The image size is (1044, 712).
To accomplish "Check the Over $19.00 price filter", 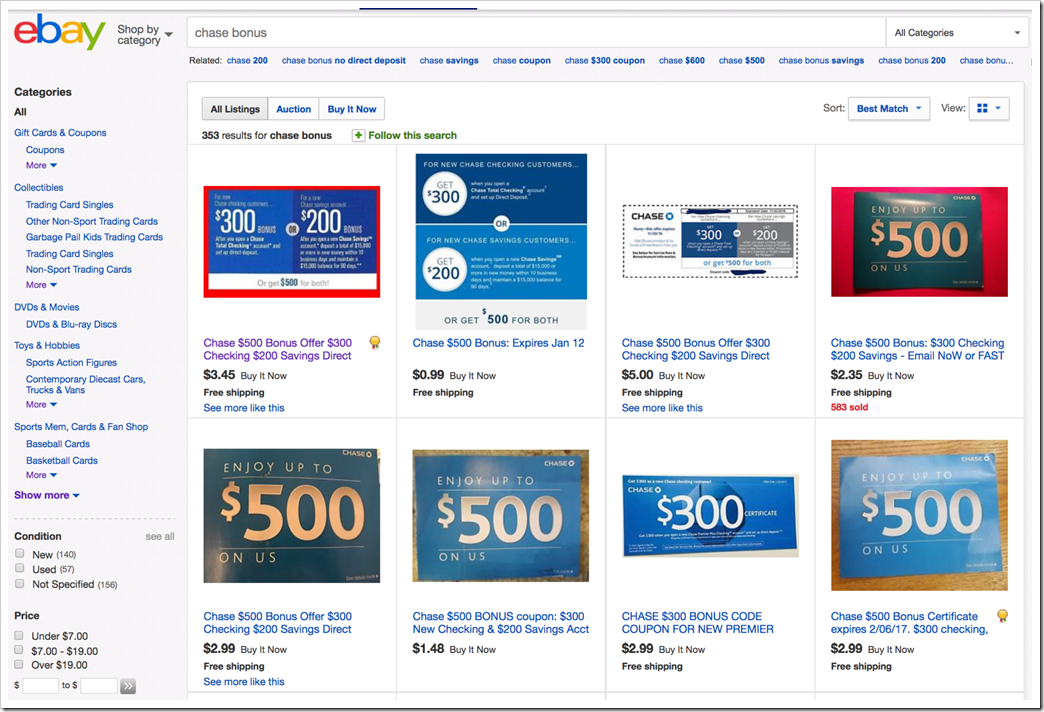I will pyautogui.click(x=19, y=664).
